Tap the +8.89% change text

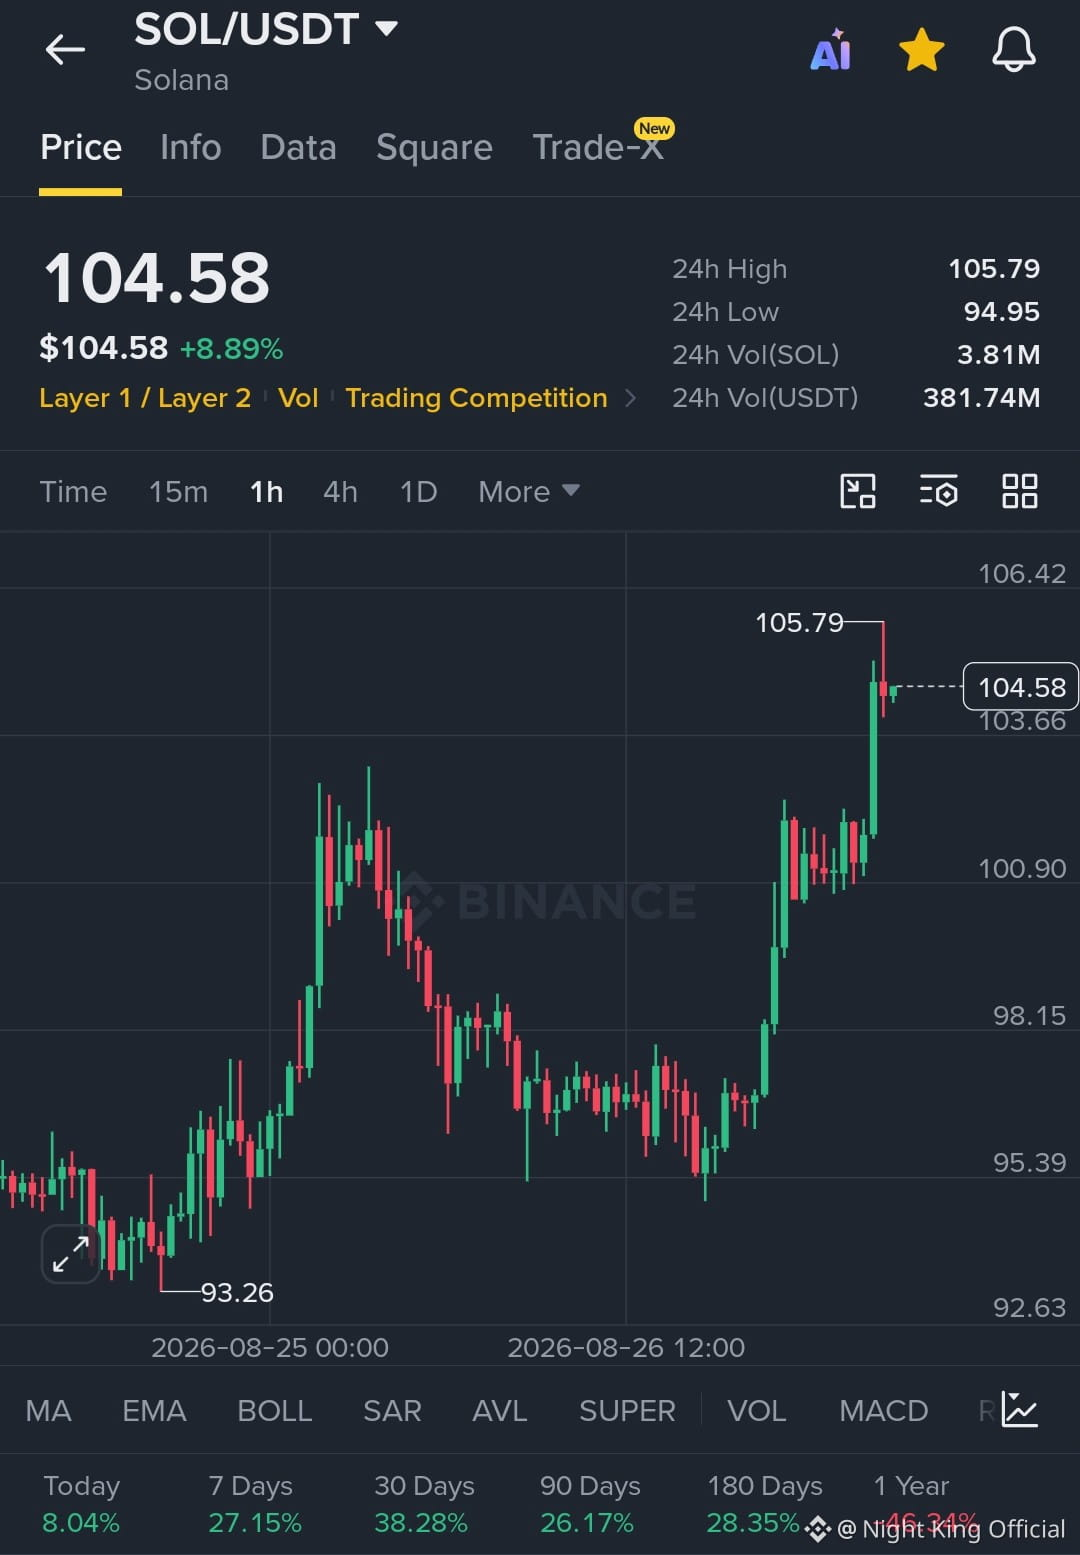pos(231,349)
